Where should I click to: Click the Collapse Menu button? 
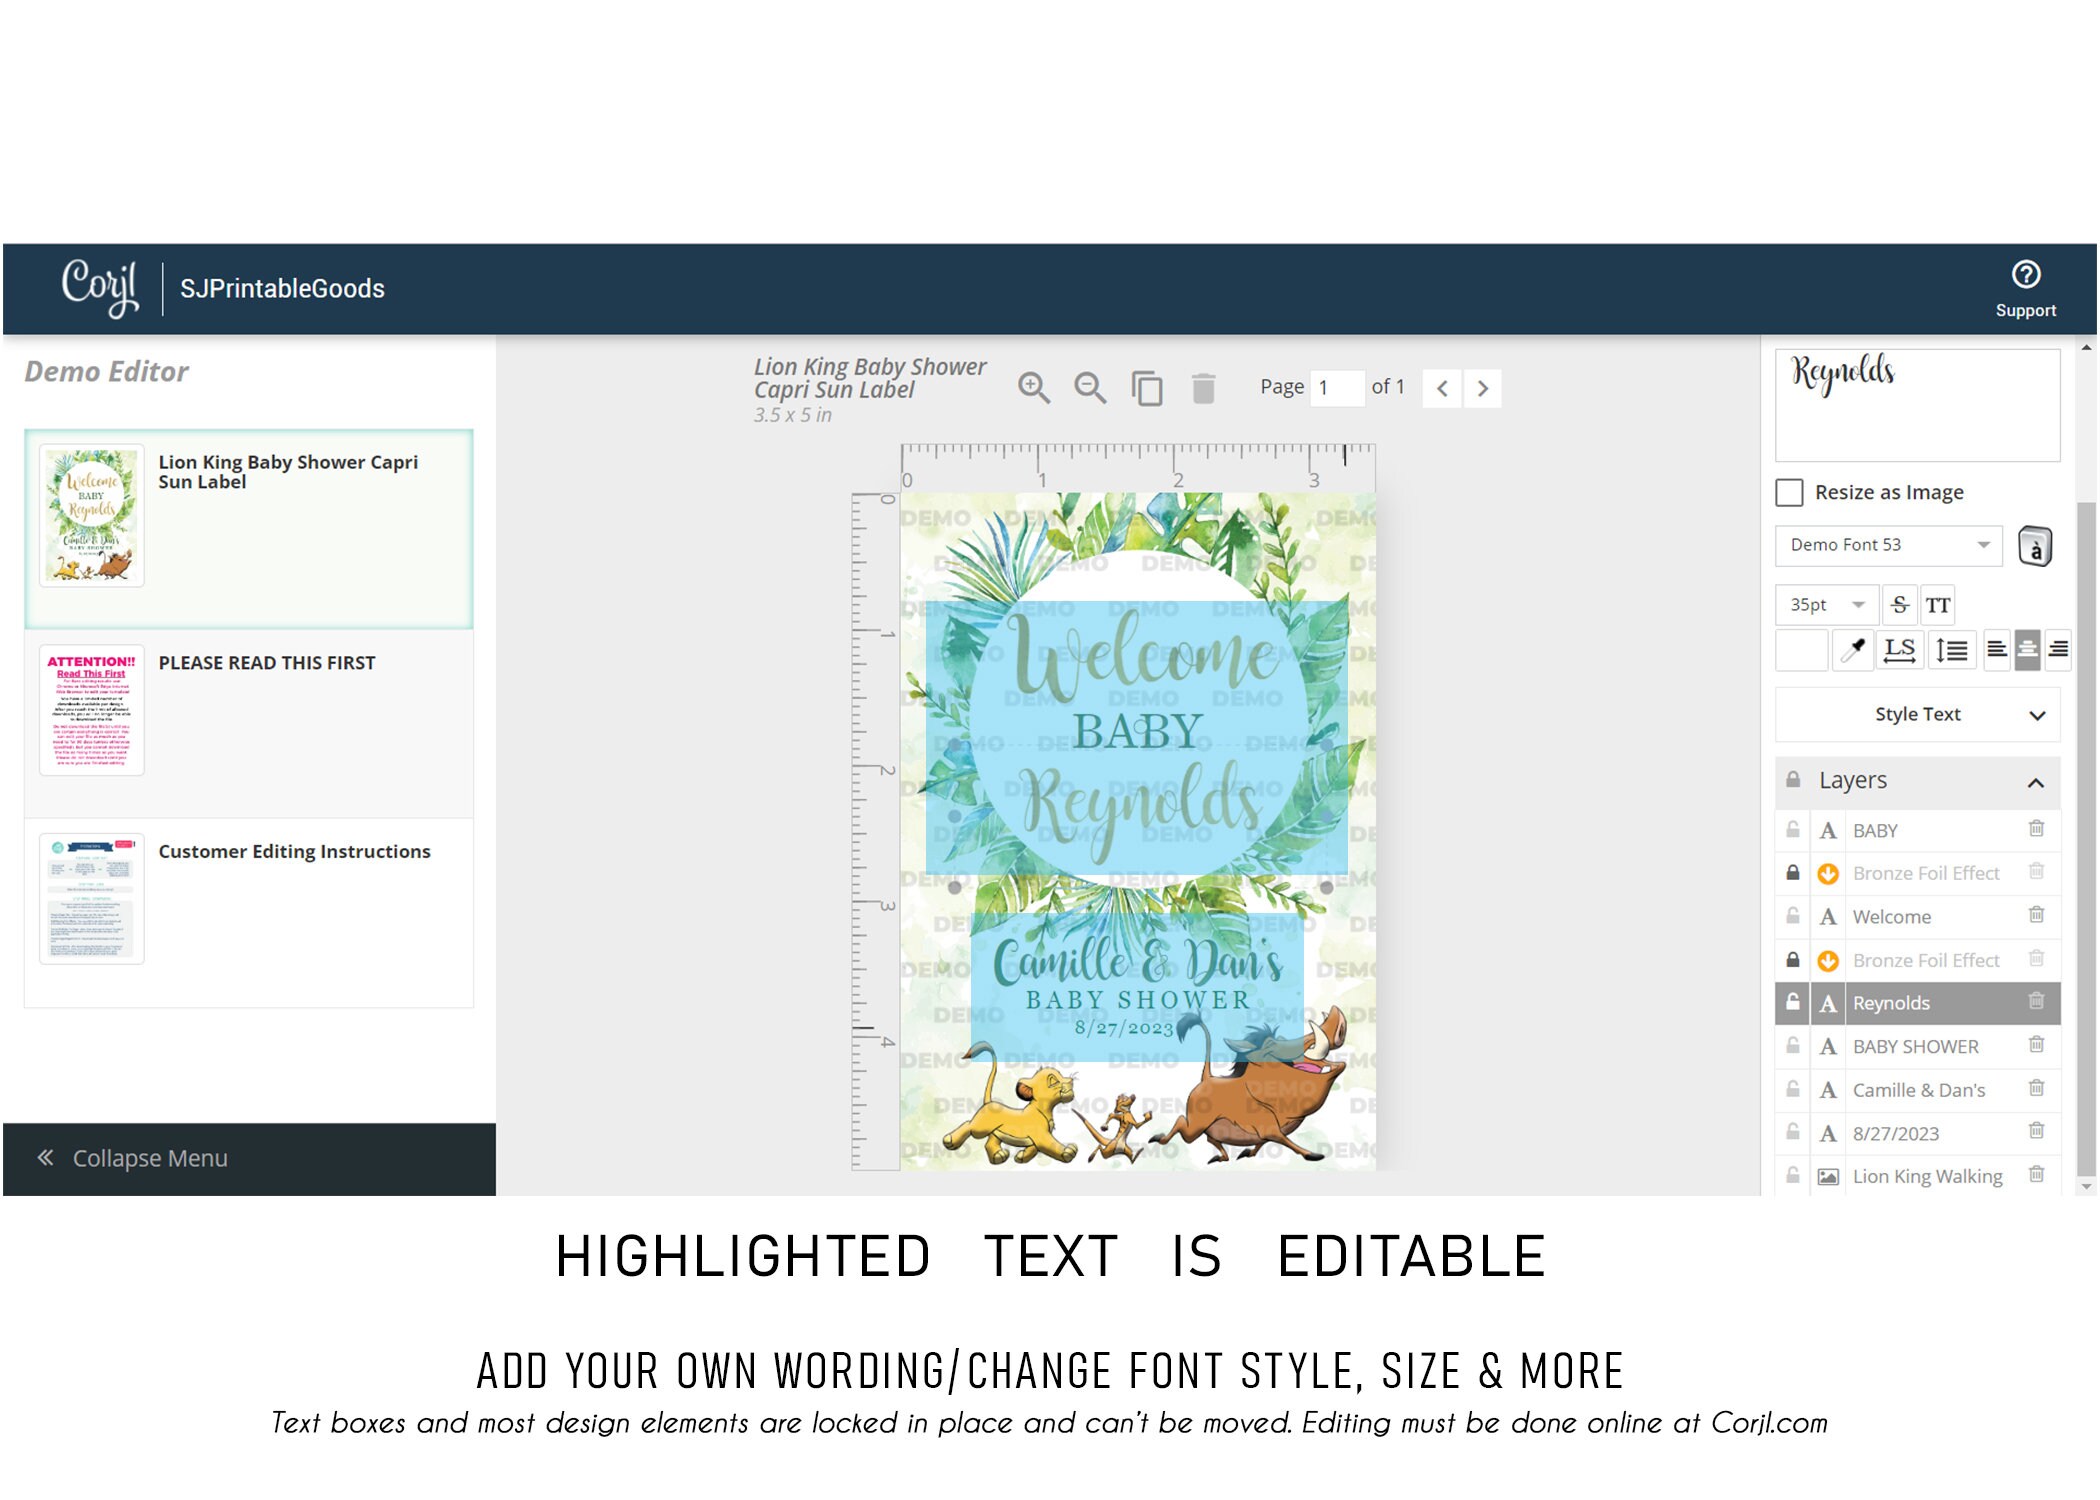pos(249,1158)
